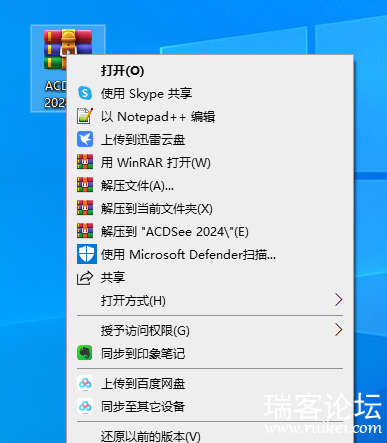This screenshot has width=387, height=443.
Task: Expand the 授予访问权限(G) submenu arrow
Action: [338, 329]
